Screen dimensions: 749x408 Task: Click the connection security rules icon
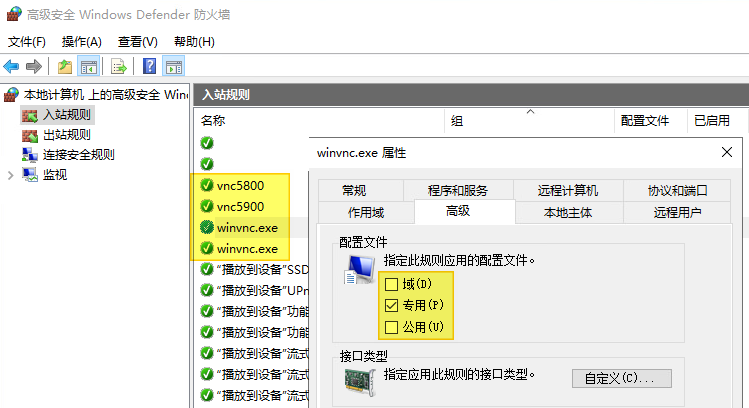(x=30, y=155)
